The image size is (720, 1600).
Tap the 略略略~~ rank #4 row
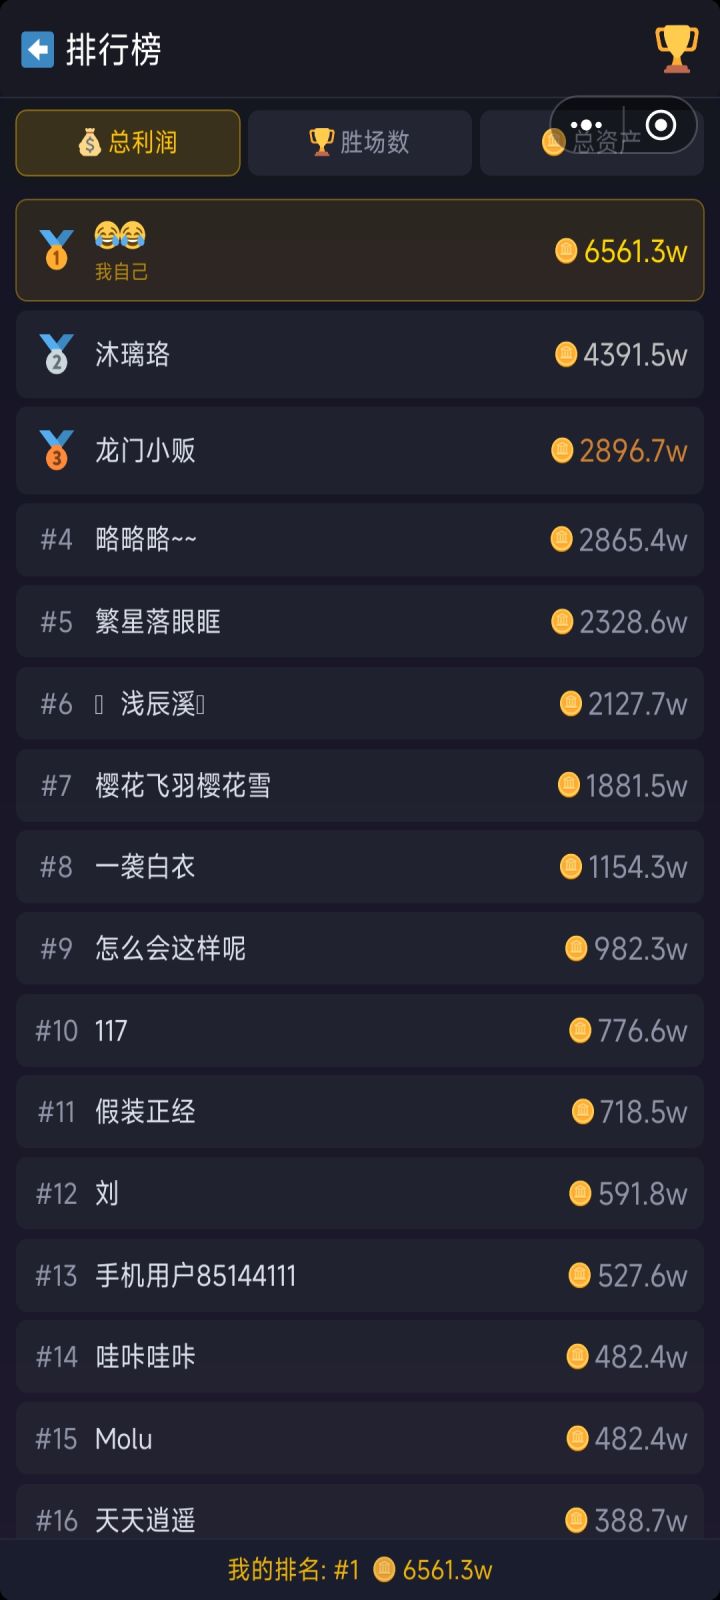coord(360,540)
